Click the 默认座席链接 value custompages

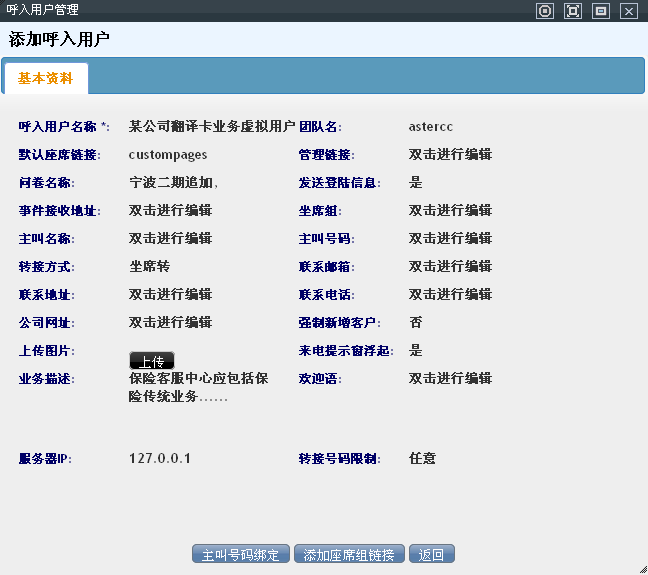[168, 155]
